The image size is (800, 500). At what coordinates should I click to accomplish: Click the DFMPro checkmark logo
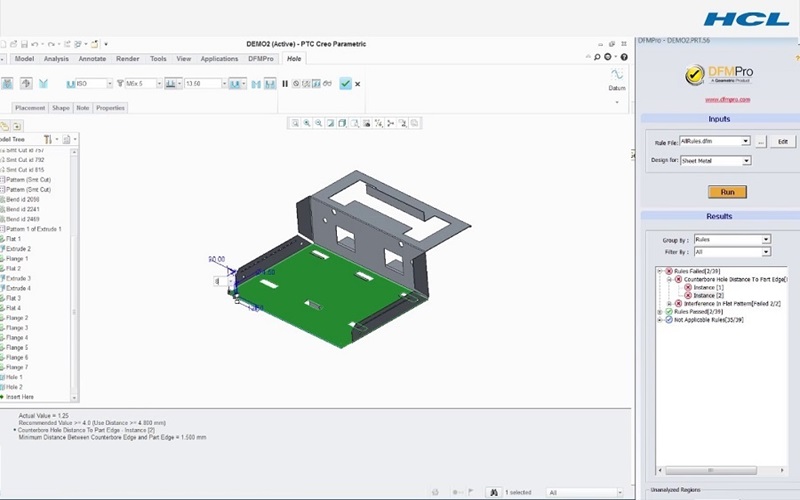click(x=694, y=75)
